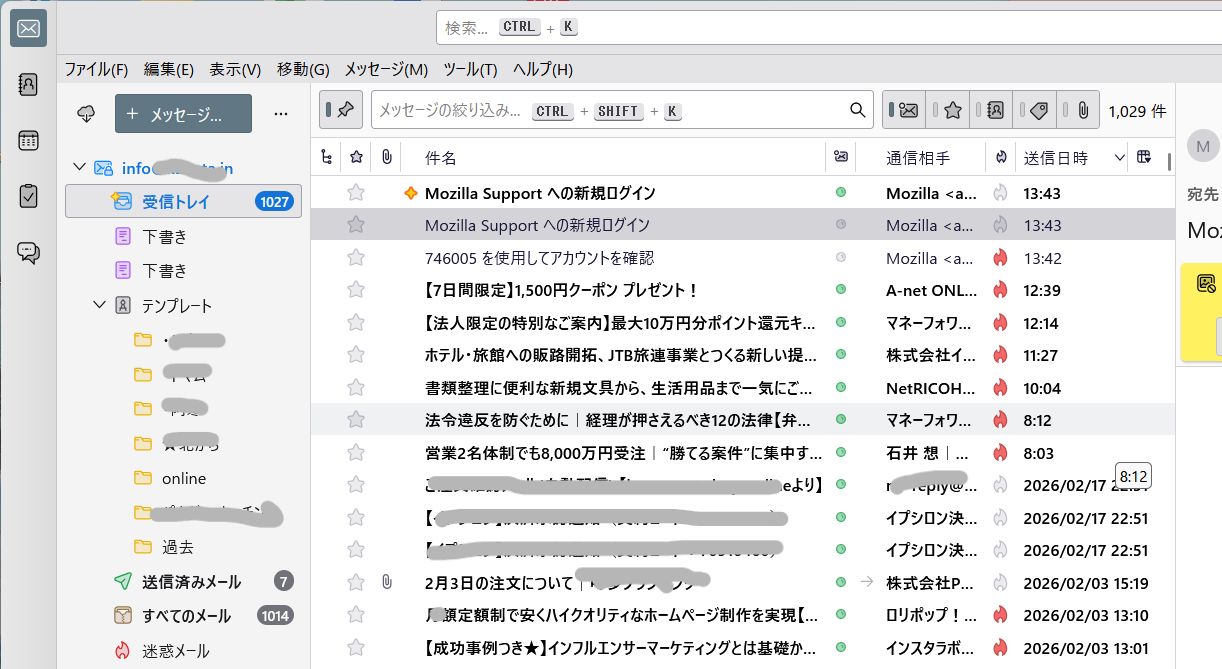
Task: Toggle read dot on 法令違反を防ぐために message
Action: (x=841, y=420)
